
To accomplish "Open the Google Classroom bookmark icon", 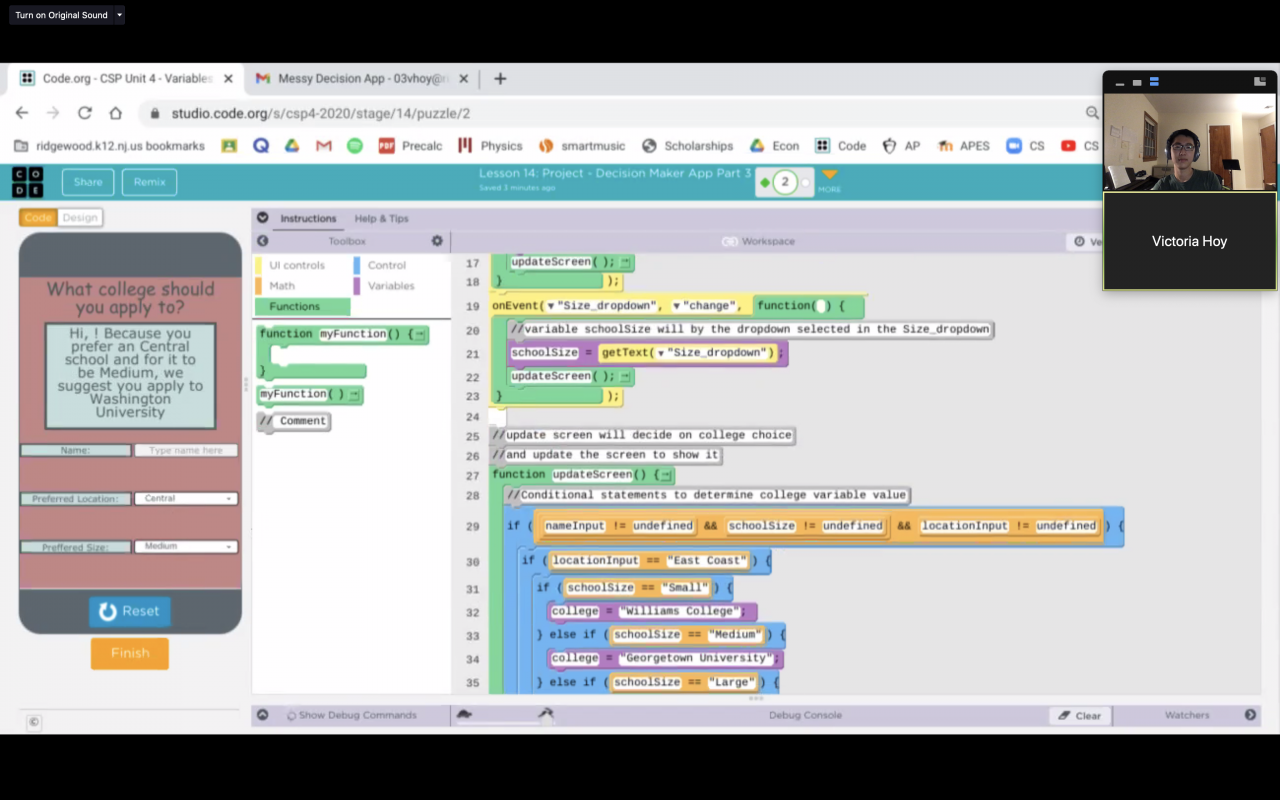I will 229,146.
